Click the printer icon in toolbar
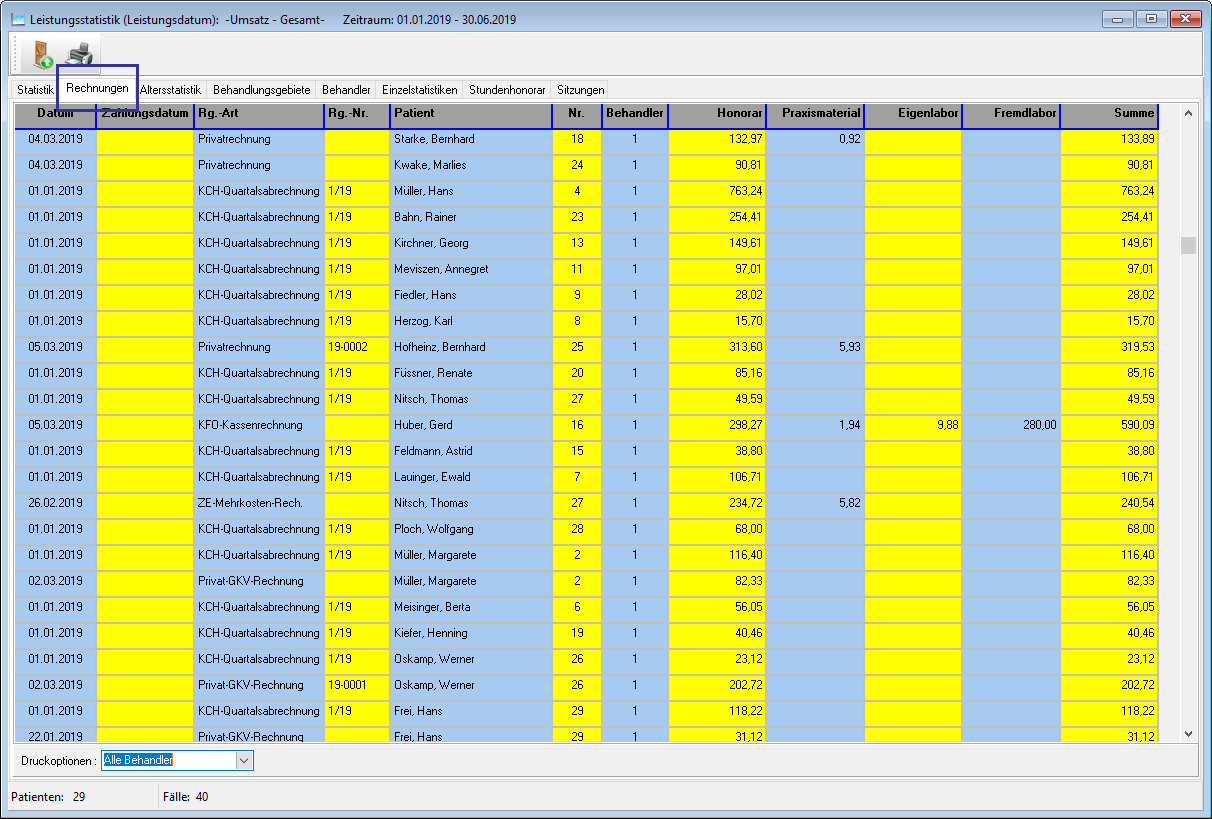1212x819 pixels. pyautogui.click(x=78, y=56)
